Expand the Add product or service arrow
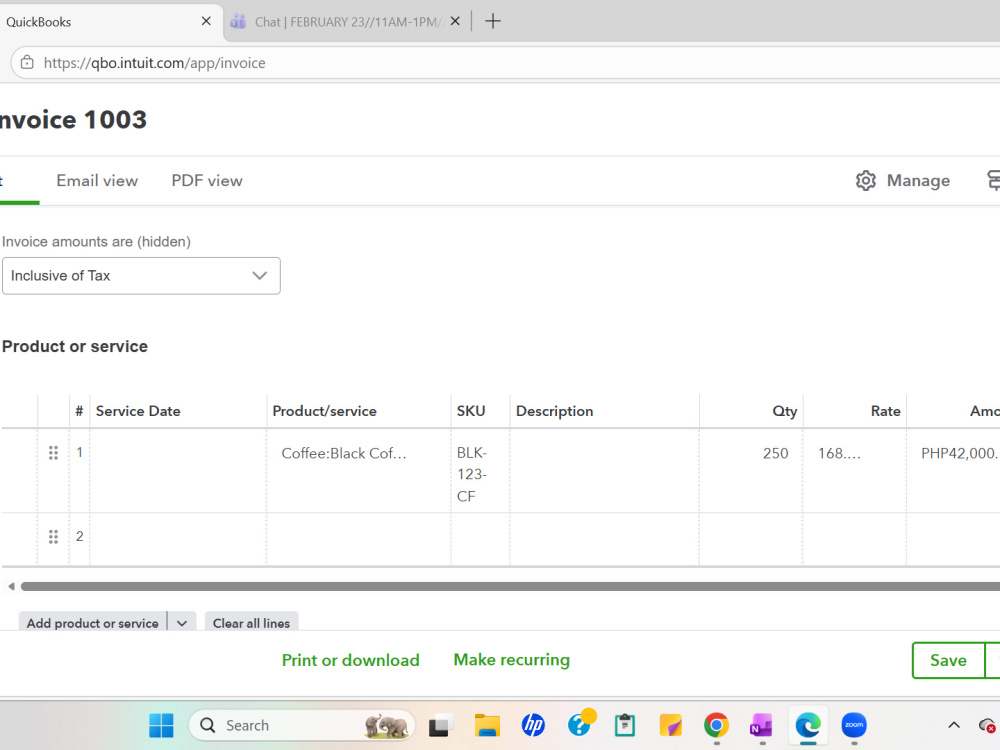The width and height of the screenshot is (1000, 750). [182, 623]
